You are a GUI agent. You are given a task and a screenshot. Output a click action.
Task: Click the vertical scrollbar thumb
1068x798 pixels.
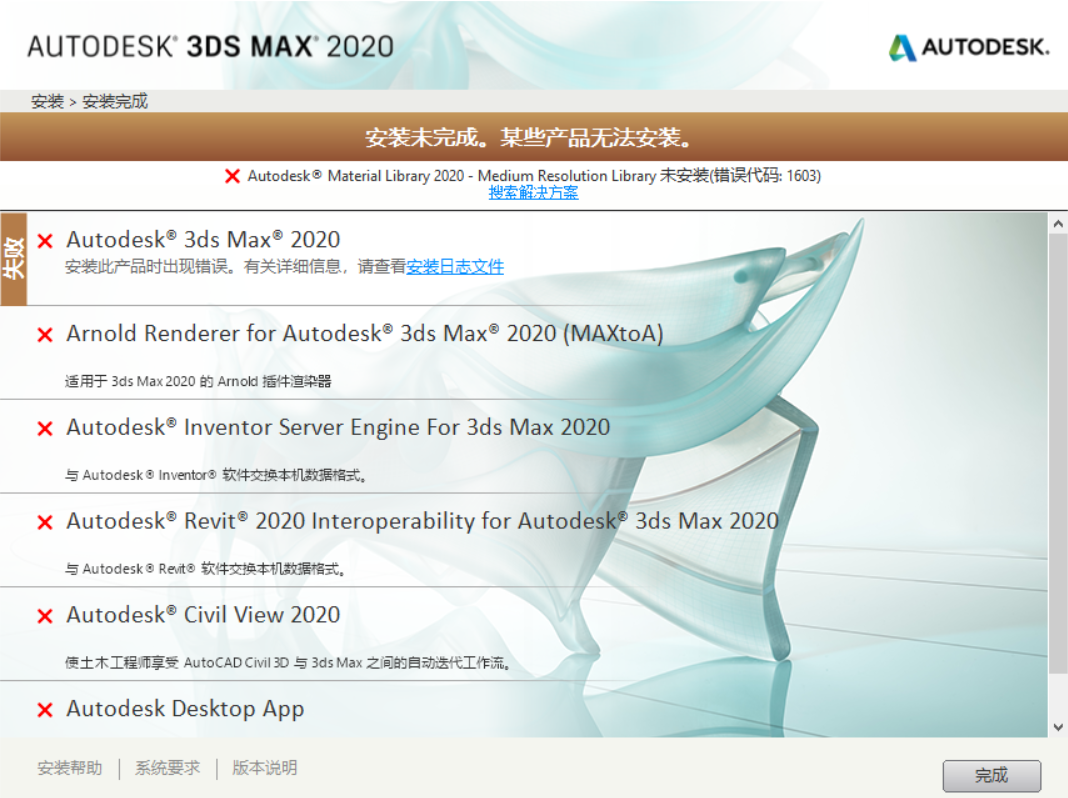coord(1058,453)
